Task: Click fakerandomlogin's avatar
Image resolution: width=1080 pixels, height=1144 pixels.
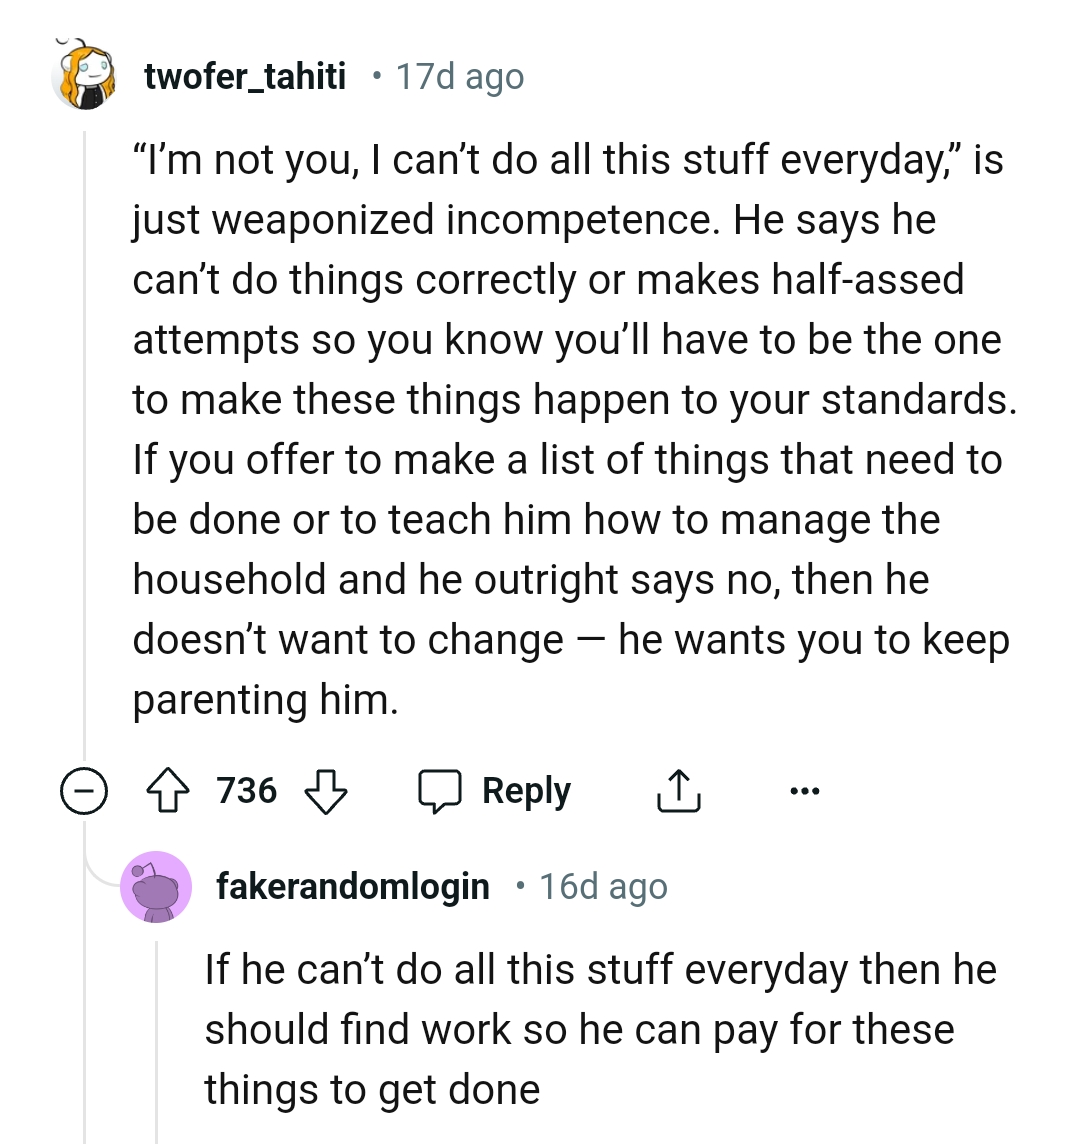Action: (158, 886)
